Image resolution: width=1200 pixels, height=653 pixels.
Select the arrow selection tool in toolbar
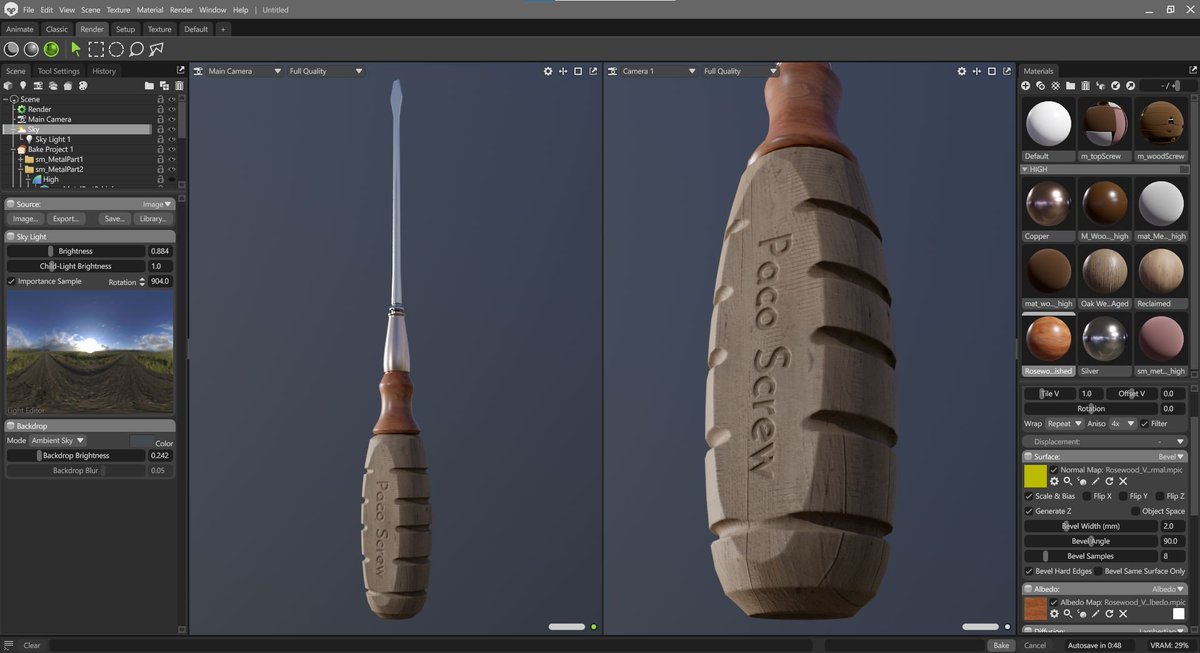[76, 49]
